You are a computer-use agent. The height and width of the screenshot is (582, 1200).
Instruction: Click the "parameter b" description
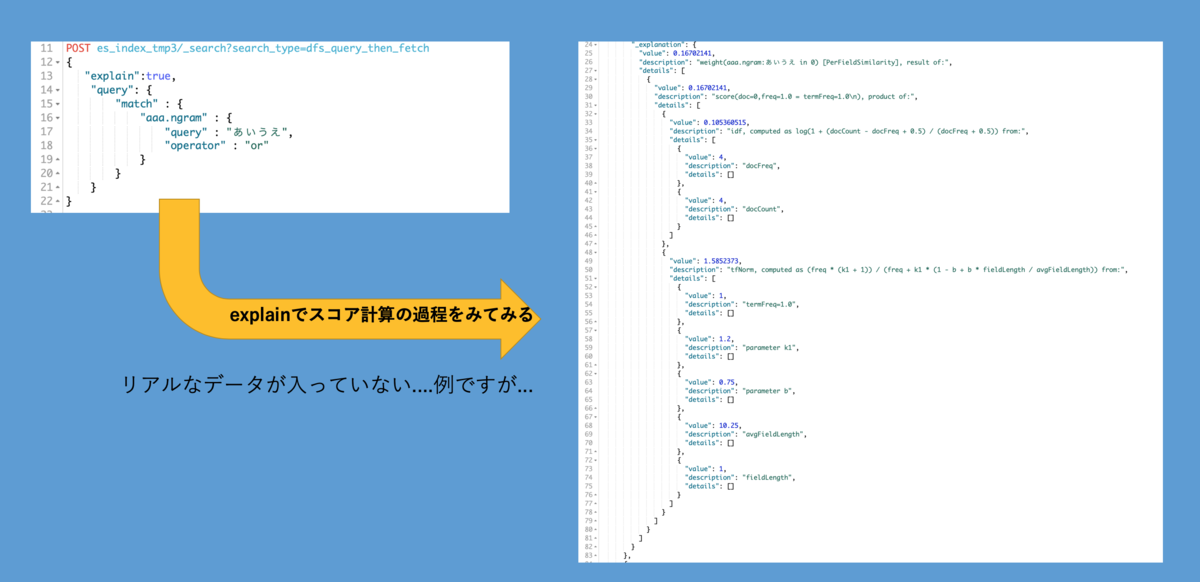[x=768, y=391]
